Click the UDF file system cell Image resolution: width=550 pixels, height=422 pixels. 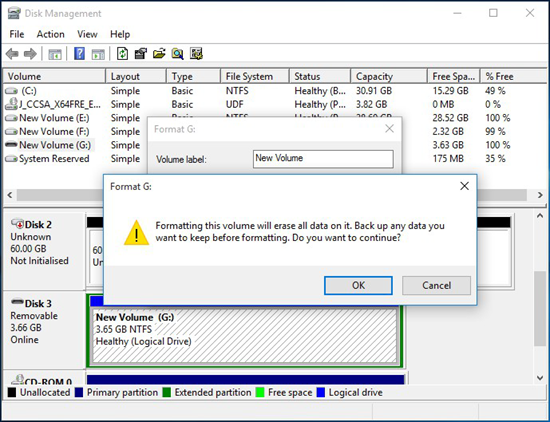click(234, 105)
